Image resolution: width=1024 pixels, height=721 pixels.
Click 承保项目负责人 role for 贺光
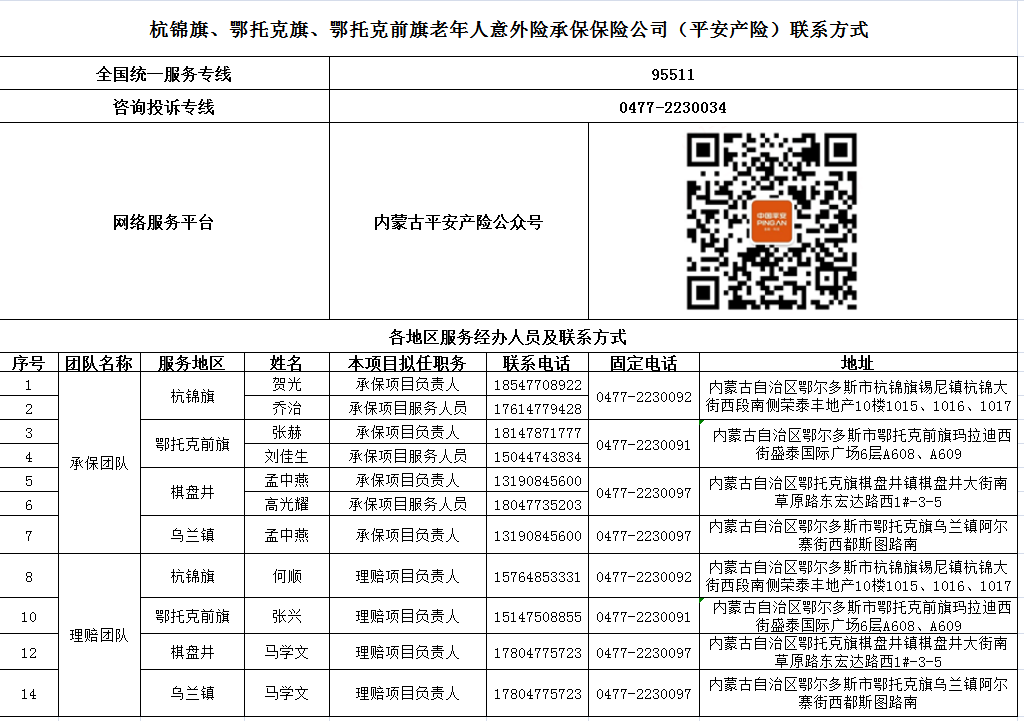(x=408, y=384)
